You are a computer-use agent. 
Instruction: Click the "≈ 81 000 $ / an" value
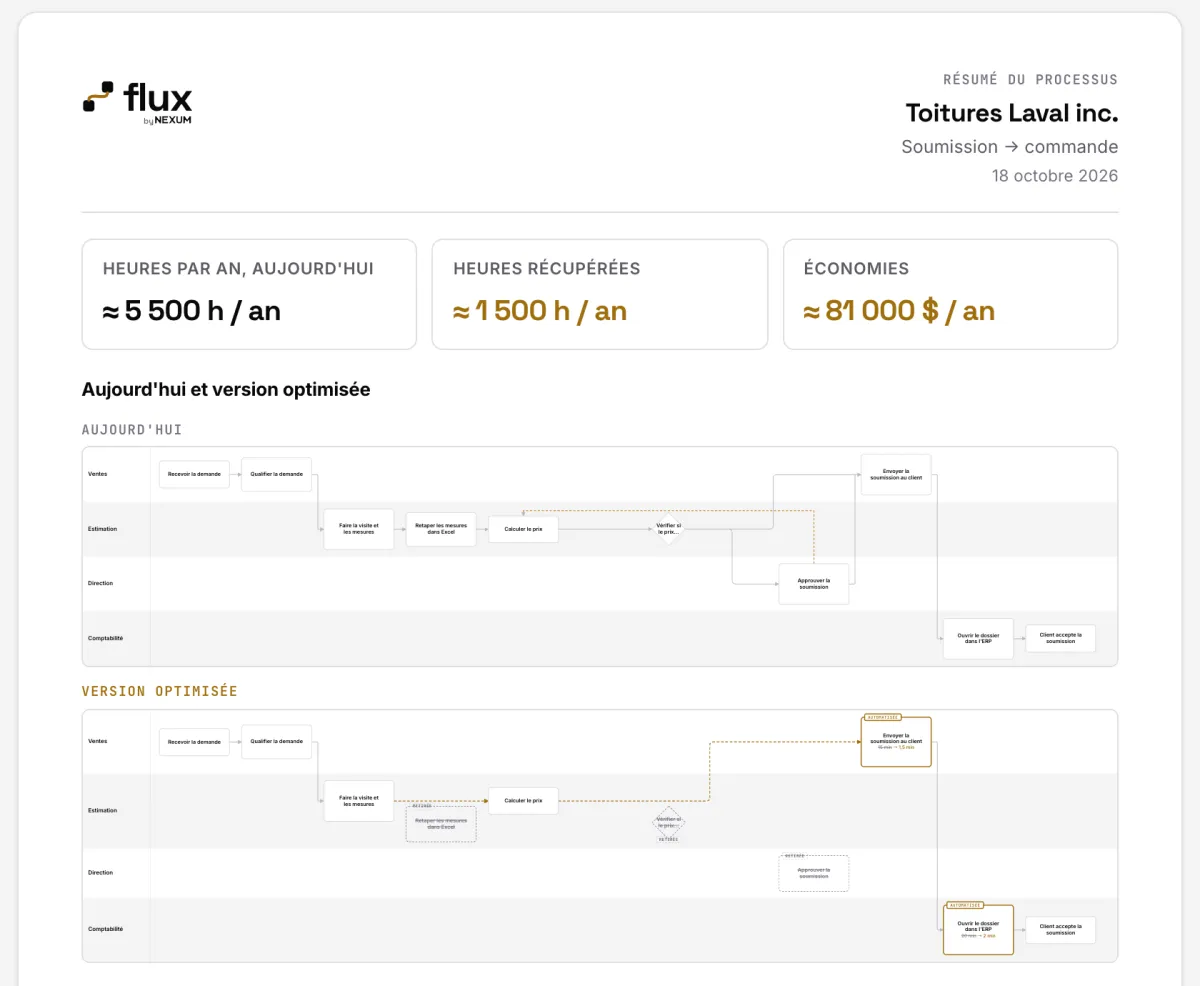coord(900,311)
